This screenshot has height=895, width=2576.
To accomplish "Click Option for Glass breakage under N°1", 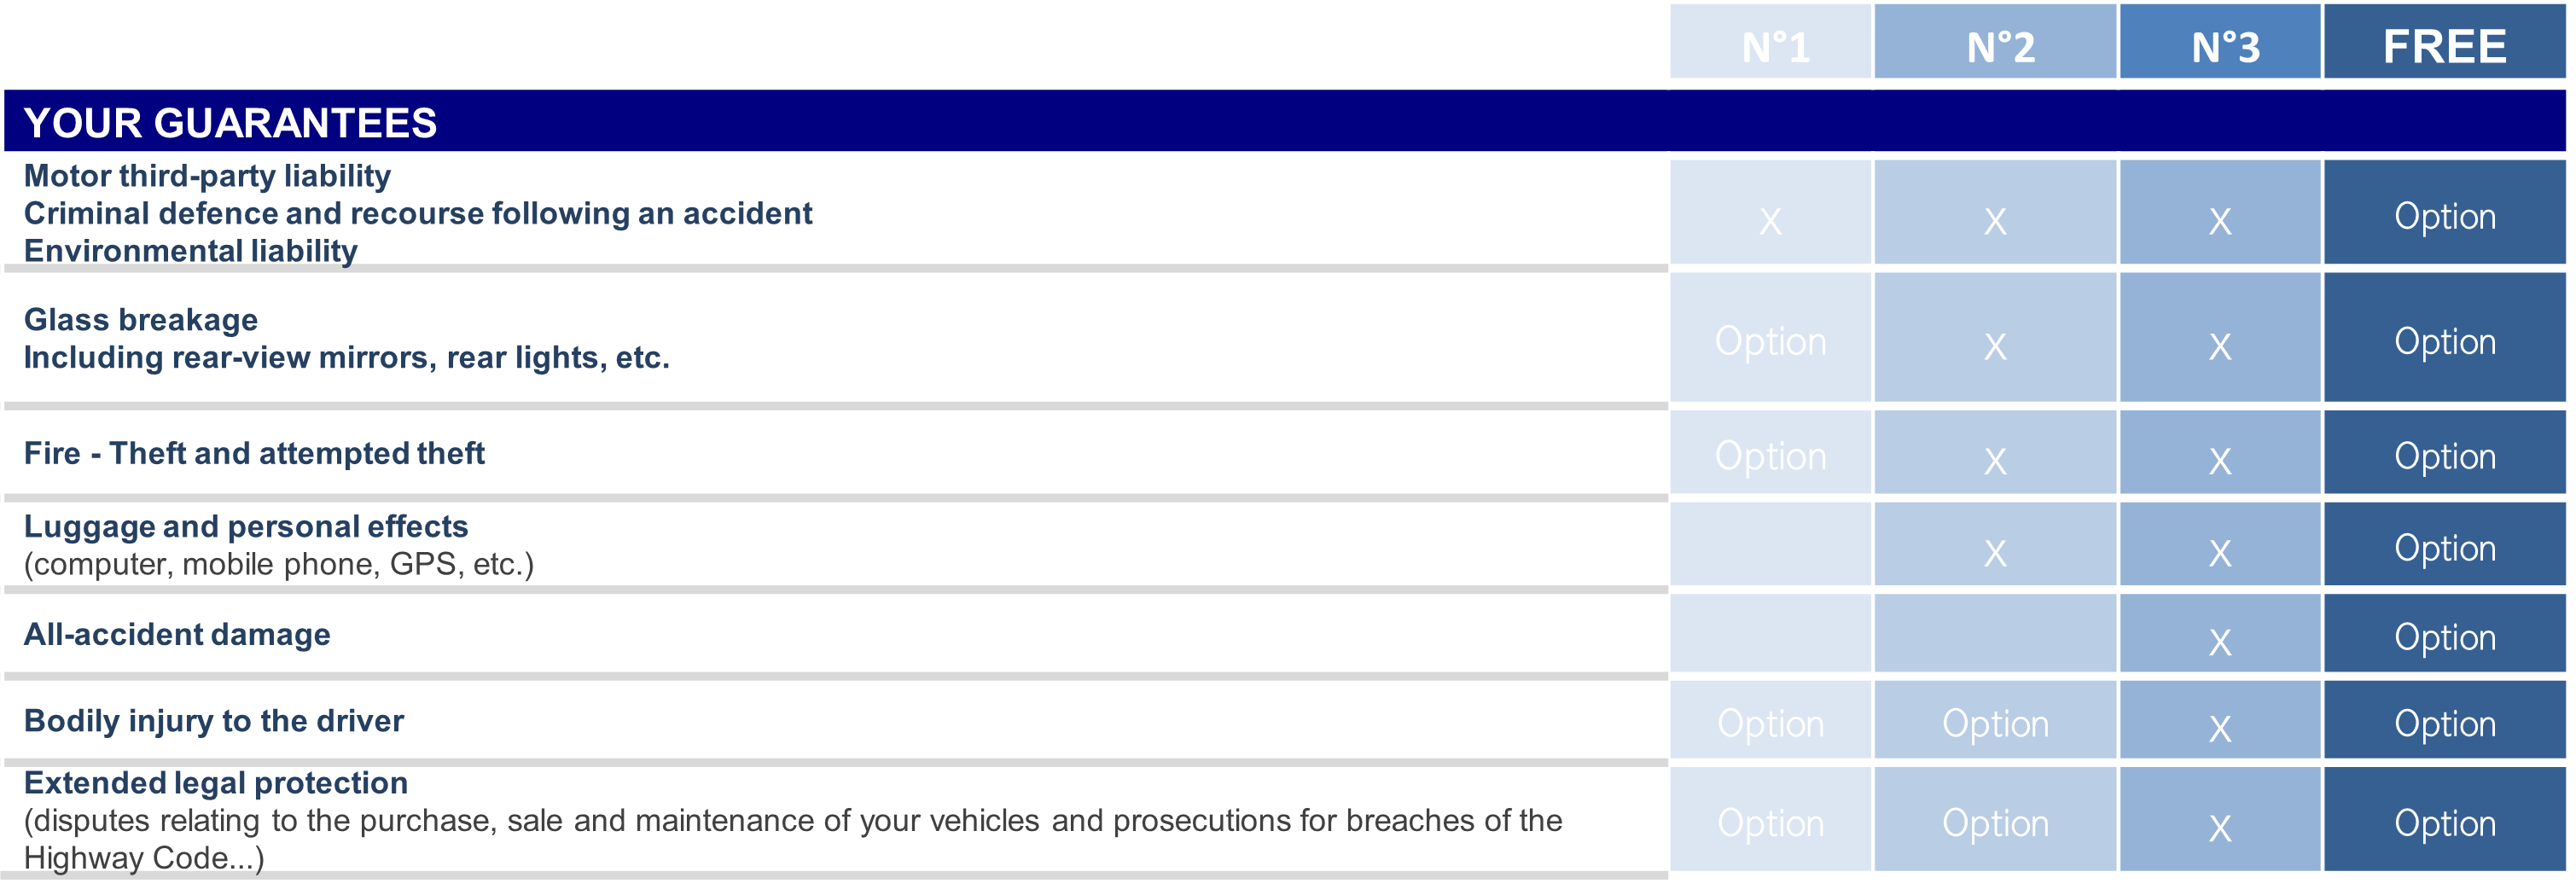I will [x=1770, y=341].
